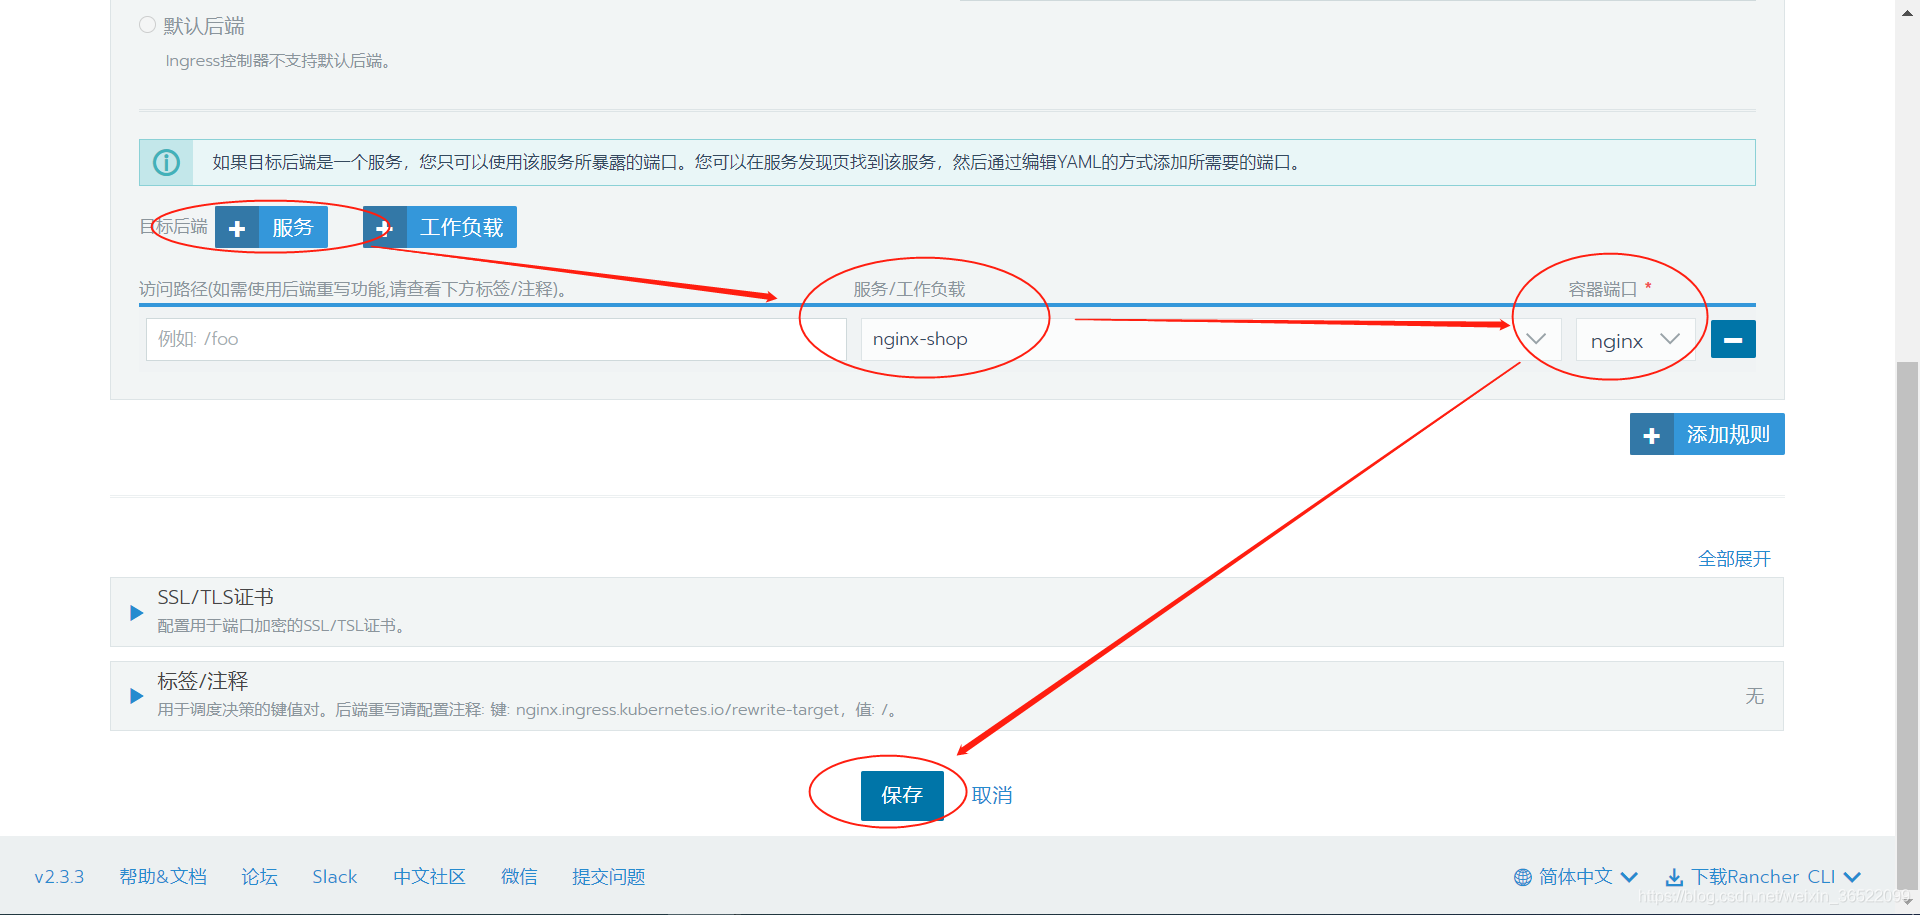Open the Slack footer link
Image resolution: width=1920 pixels, height=915 pixels.
click(x=334, y=877)
